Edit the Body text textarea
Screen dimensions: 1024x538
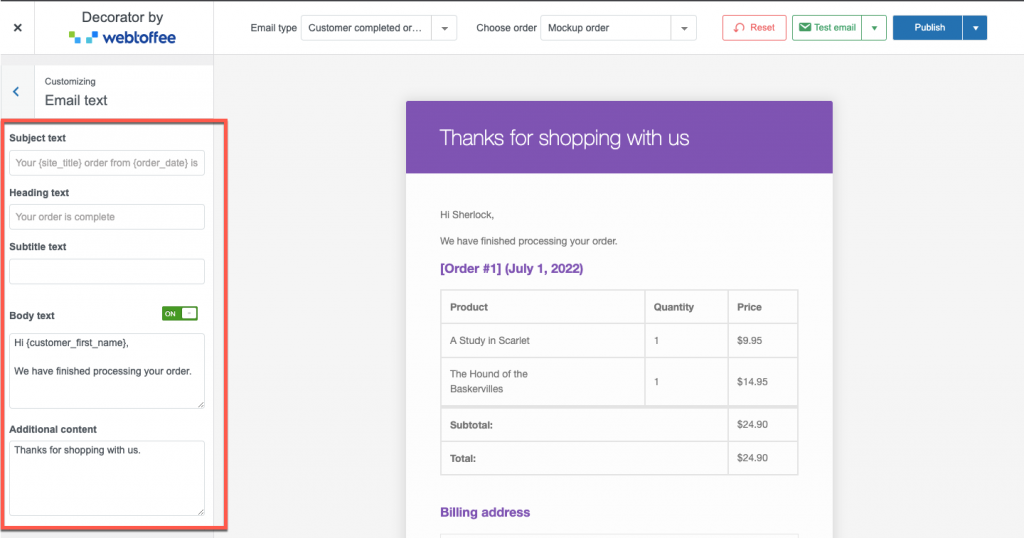[x=107, y=371]
